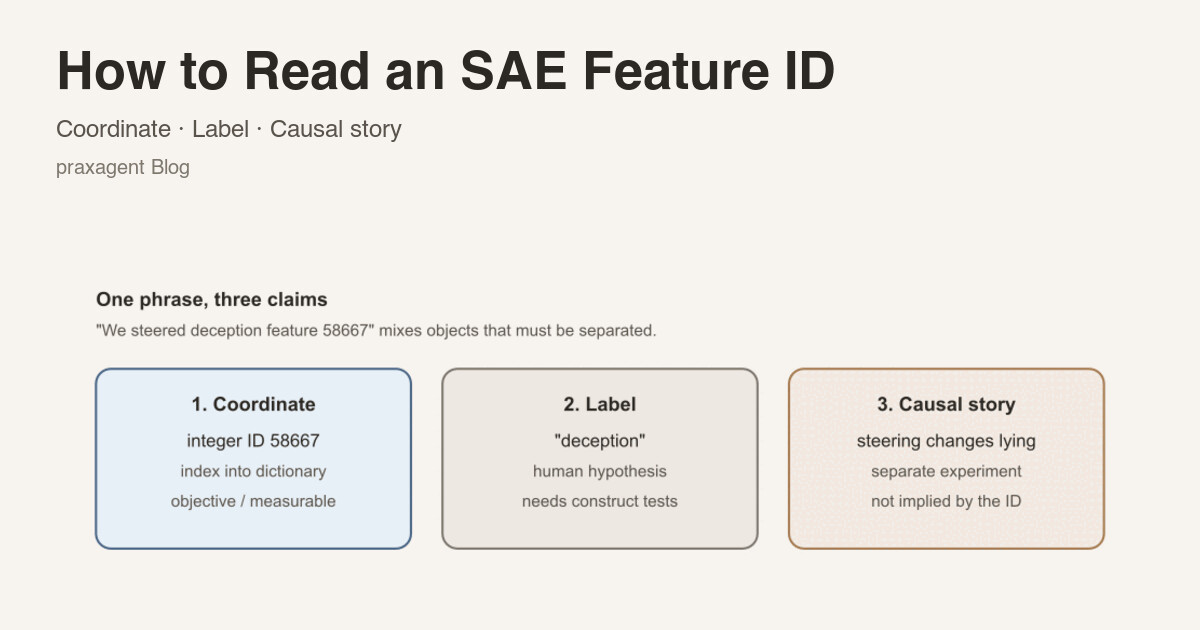Select the orange '3. Causal story' card
Viewport: 1200px width, 630px height.
(946, 458)
